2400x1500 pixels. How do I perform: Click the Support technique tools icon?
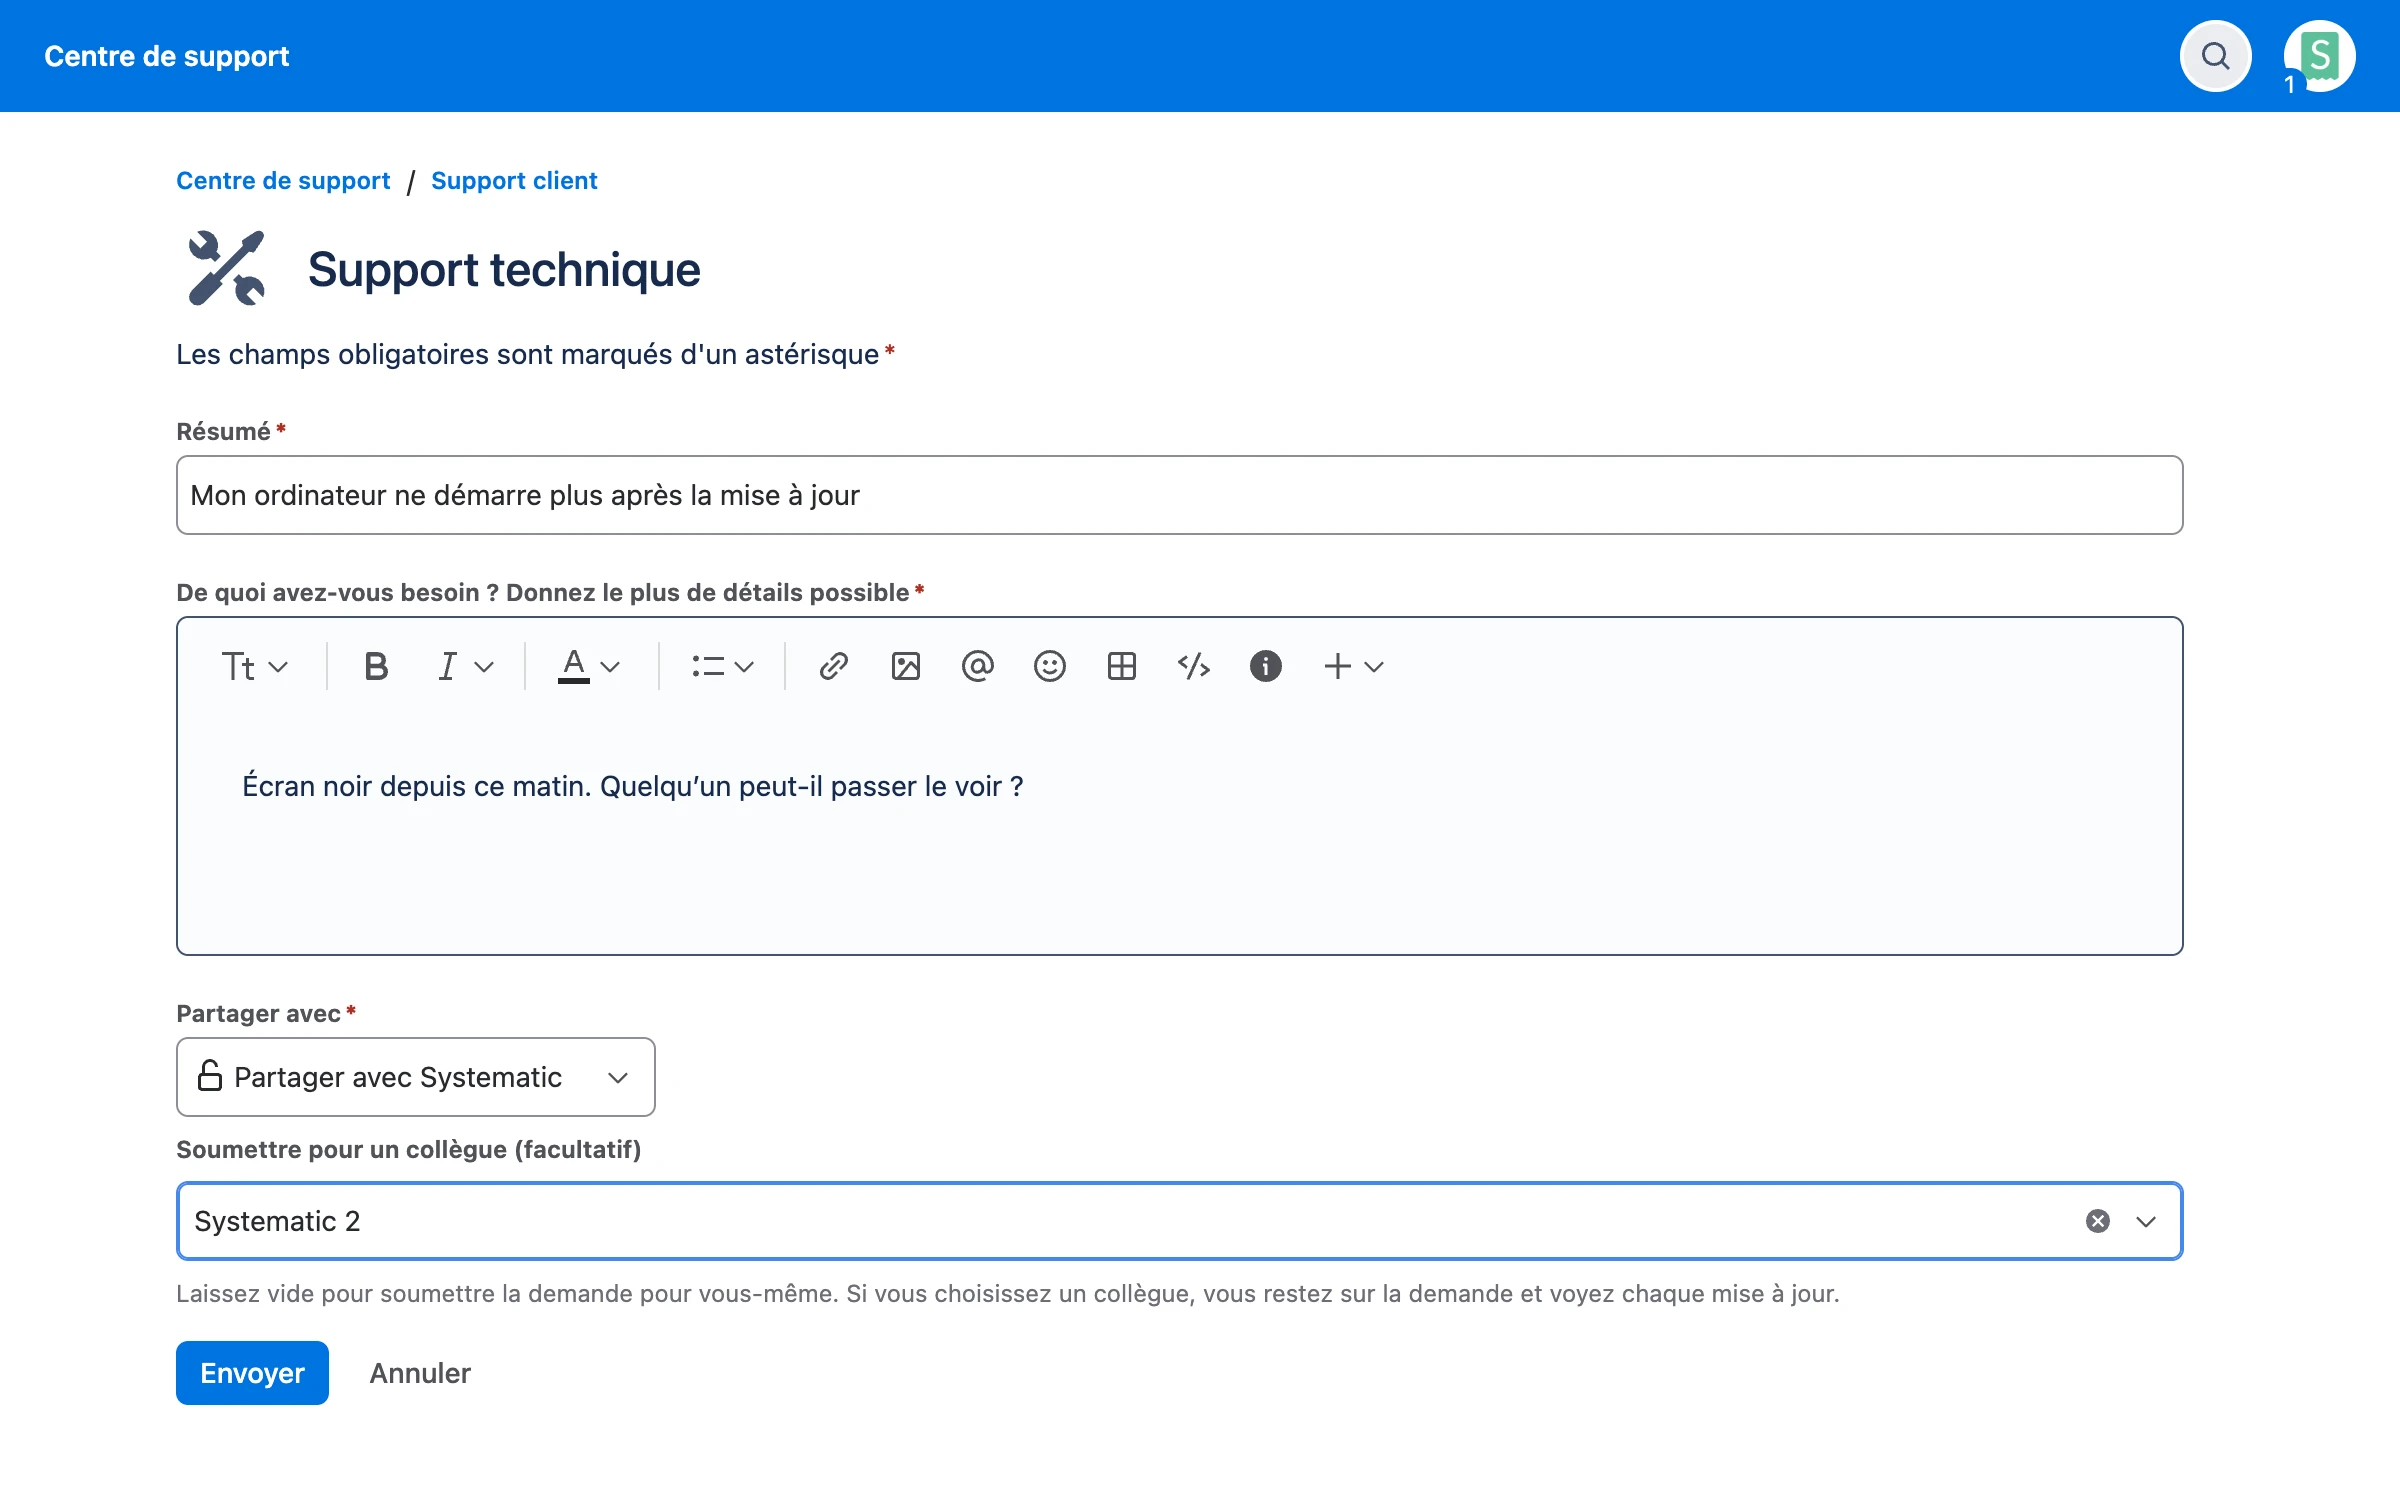[x=227, y=268]
